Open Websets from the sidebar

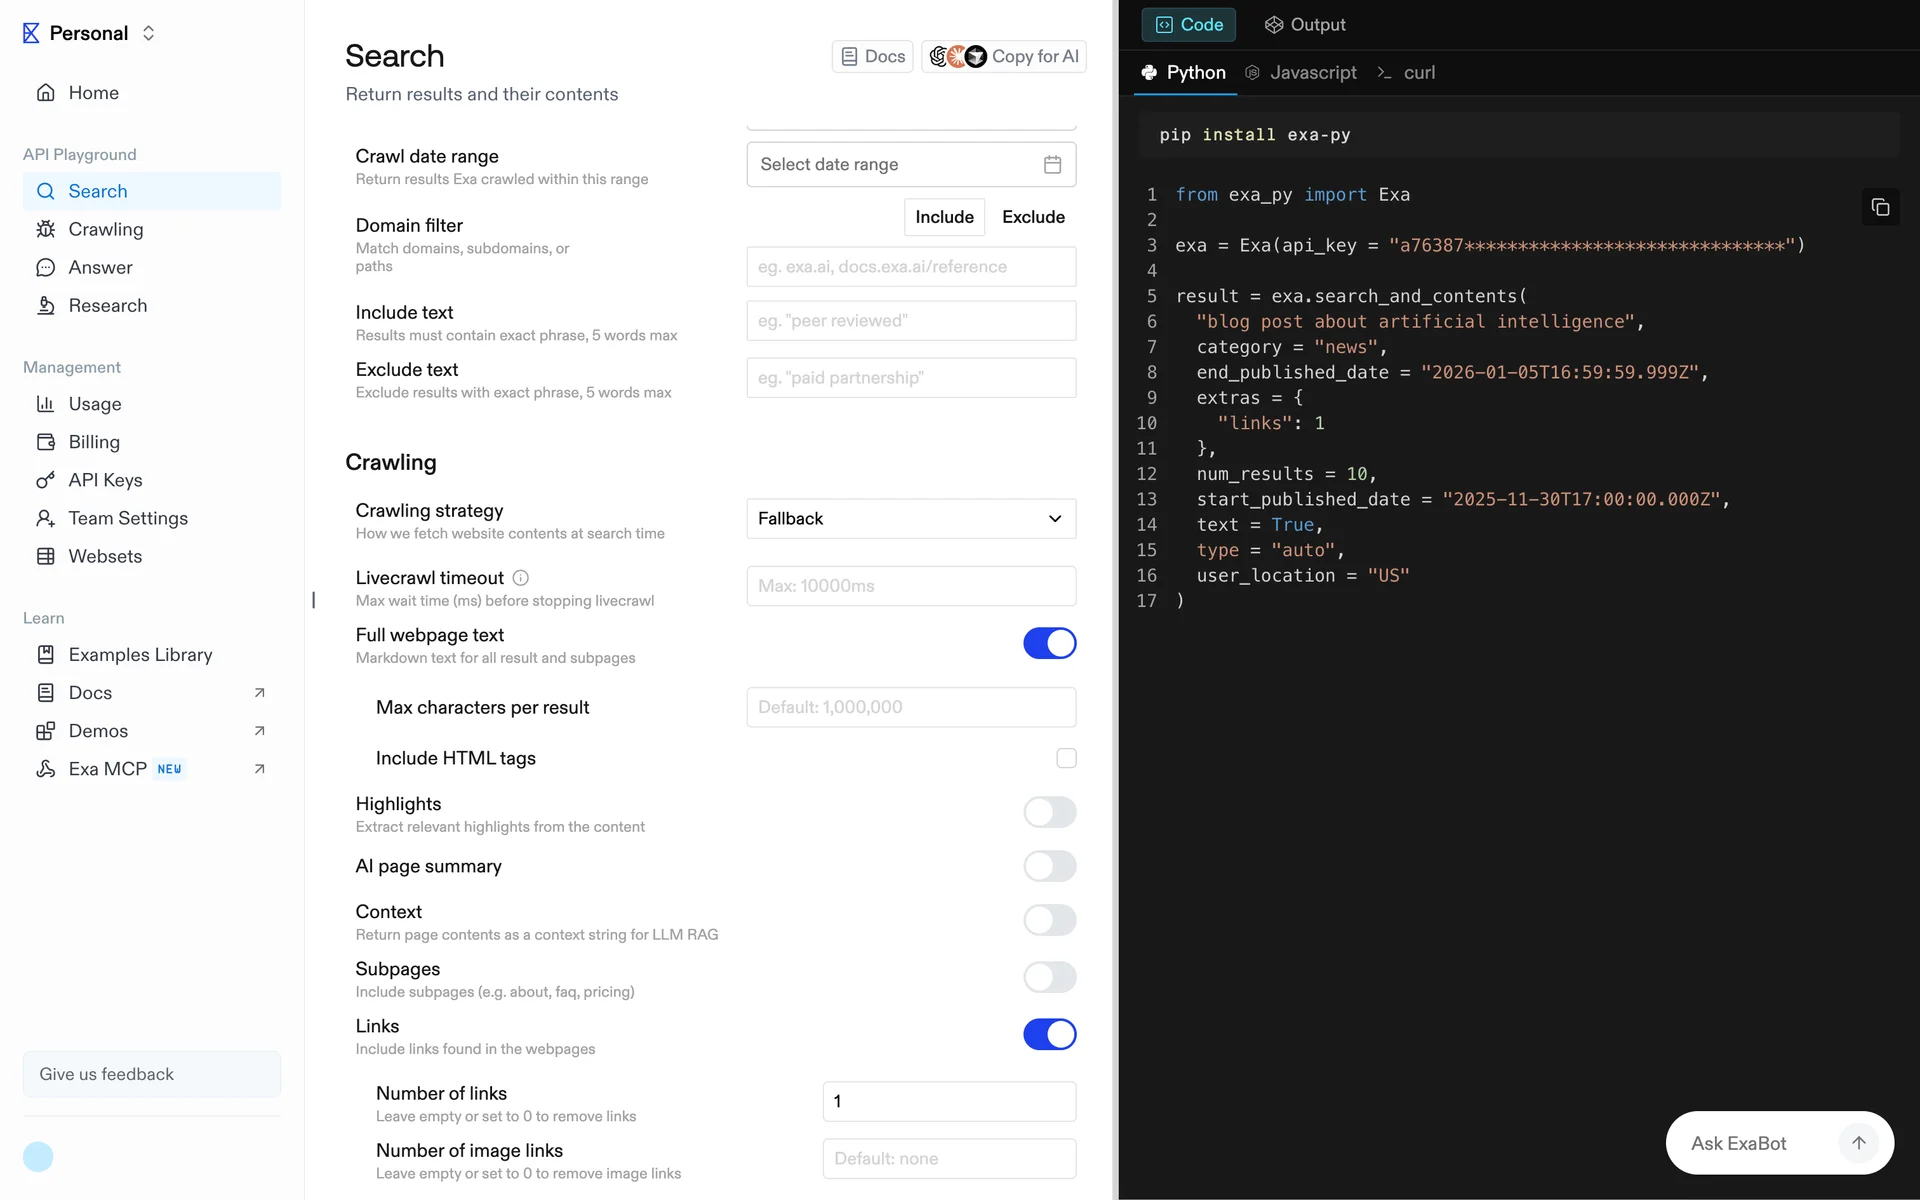105,556
